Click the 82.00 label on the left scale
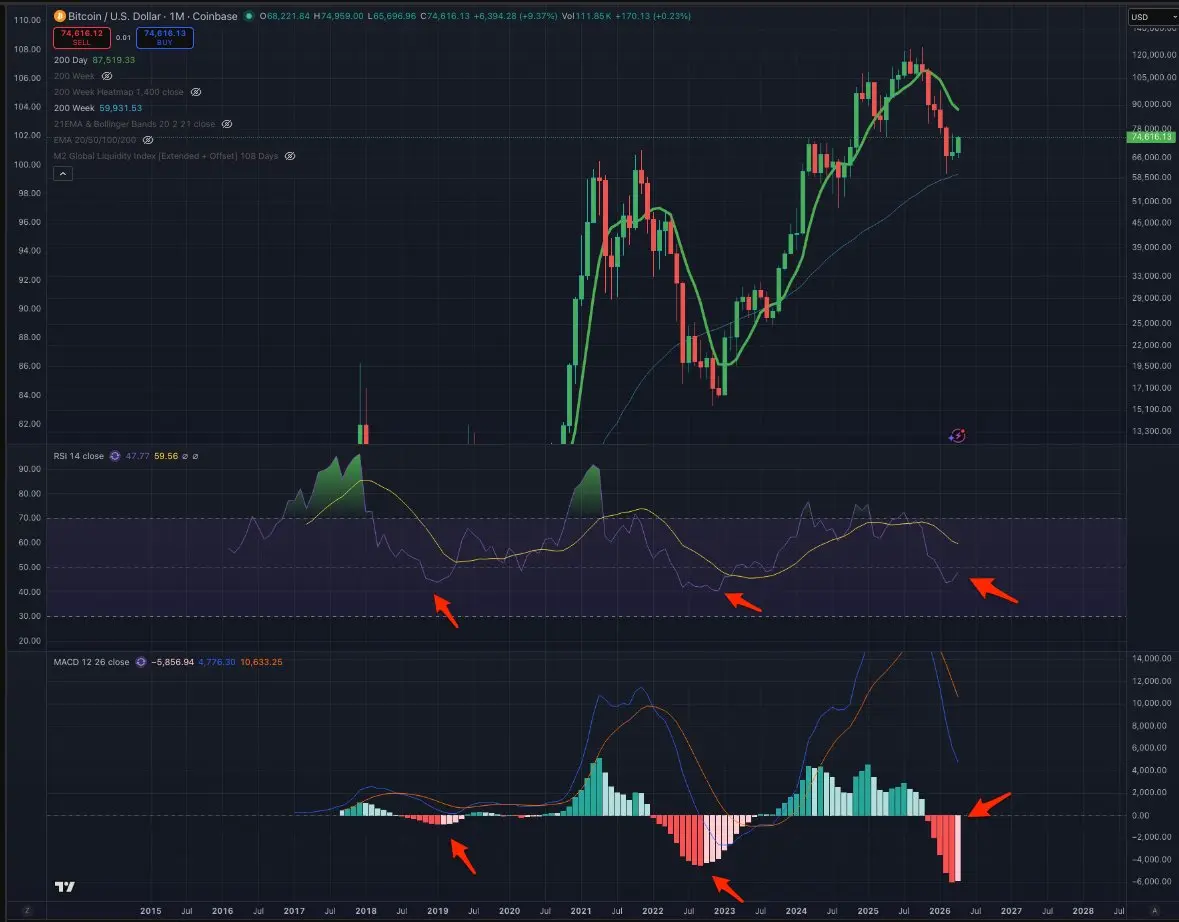The height and width of the screenshot is (922, 1179). (29, 423)
